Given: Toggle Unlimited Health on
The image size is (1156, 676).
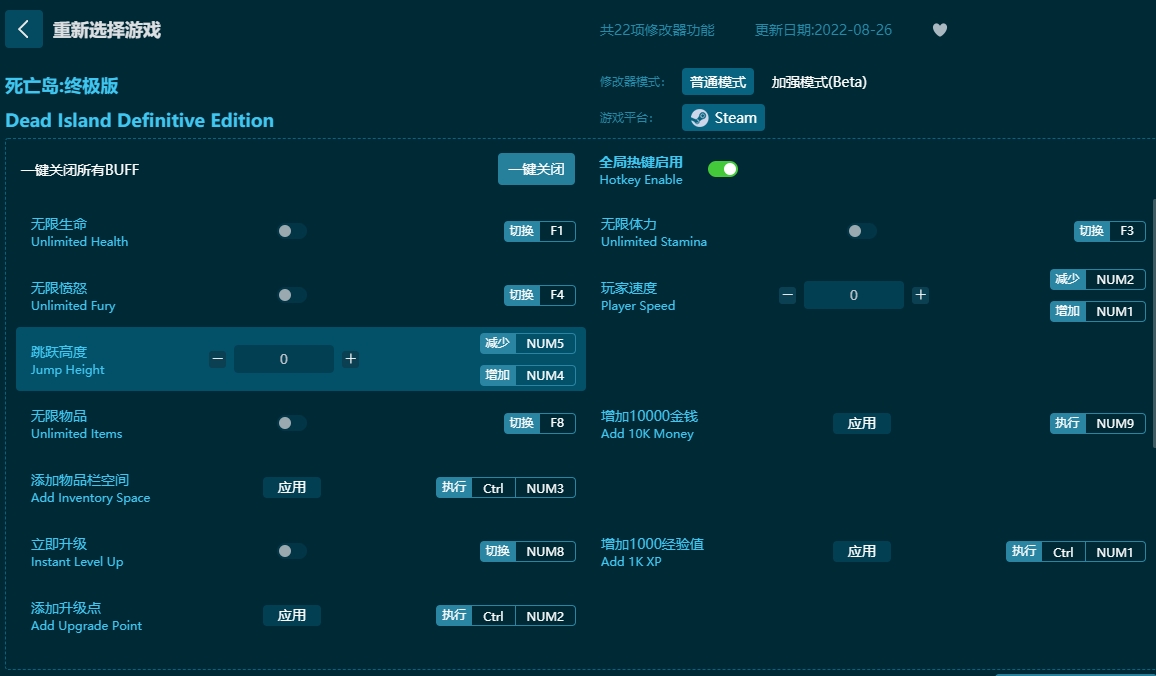Looking at the screenshot, I should (291, 230).
